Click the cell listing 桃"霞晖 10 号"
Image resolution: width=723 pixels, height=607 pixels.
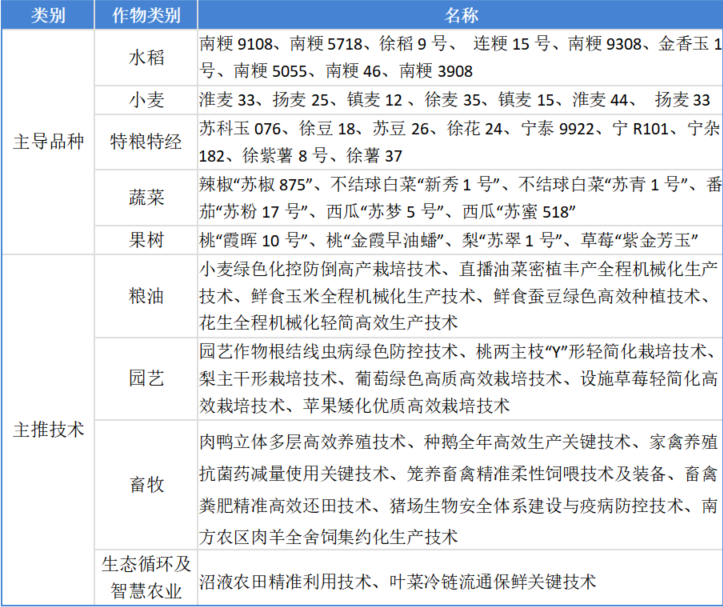click(x=459, y=240)
